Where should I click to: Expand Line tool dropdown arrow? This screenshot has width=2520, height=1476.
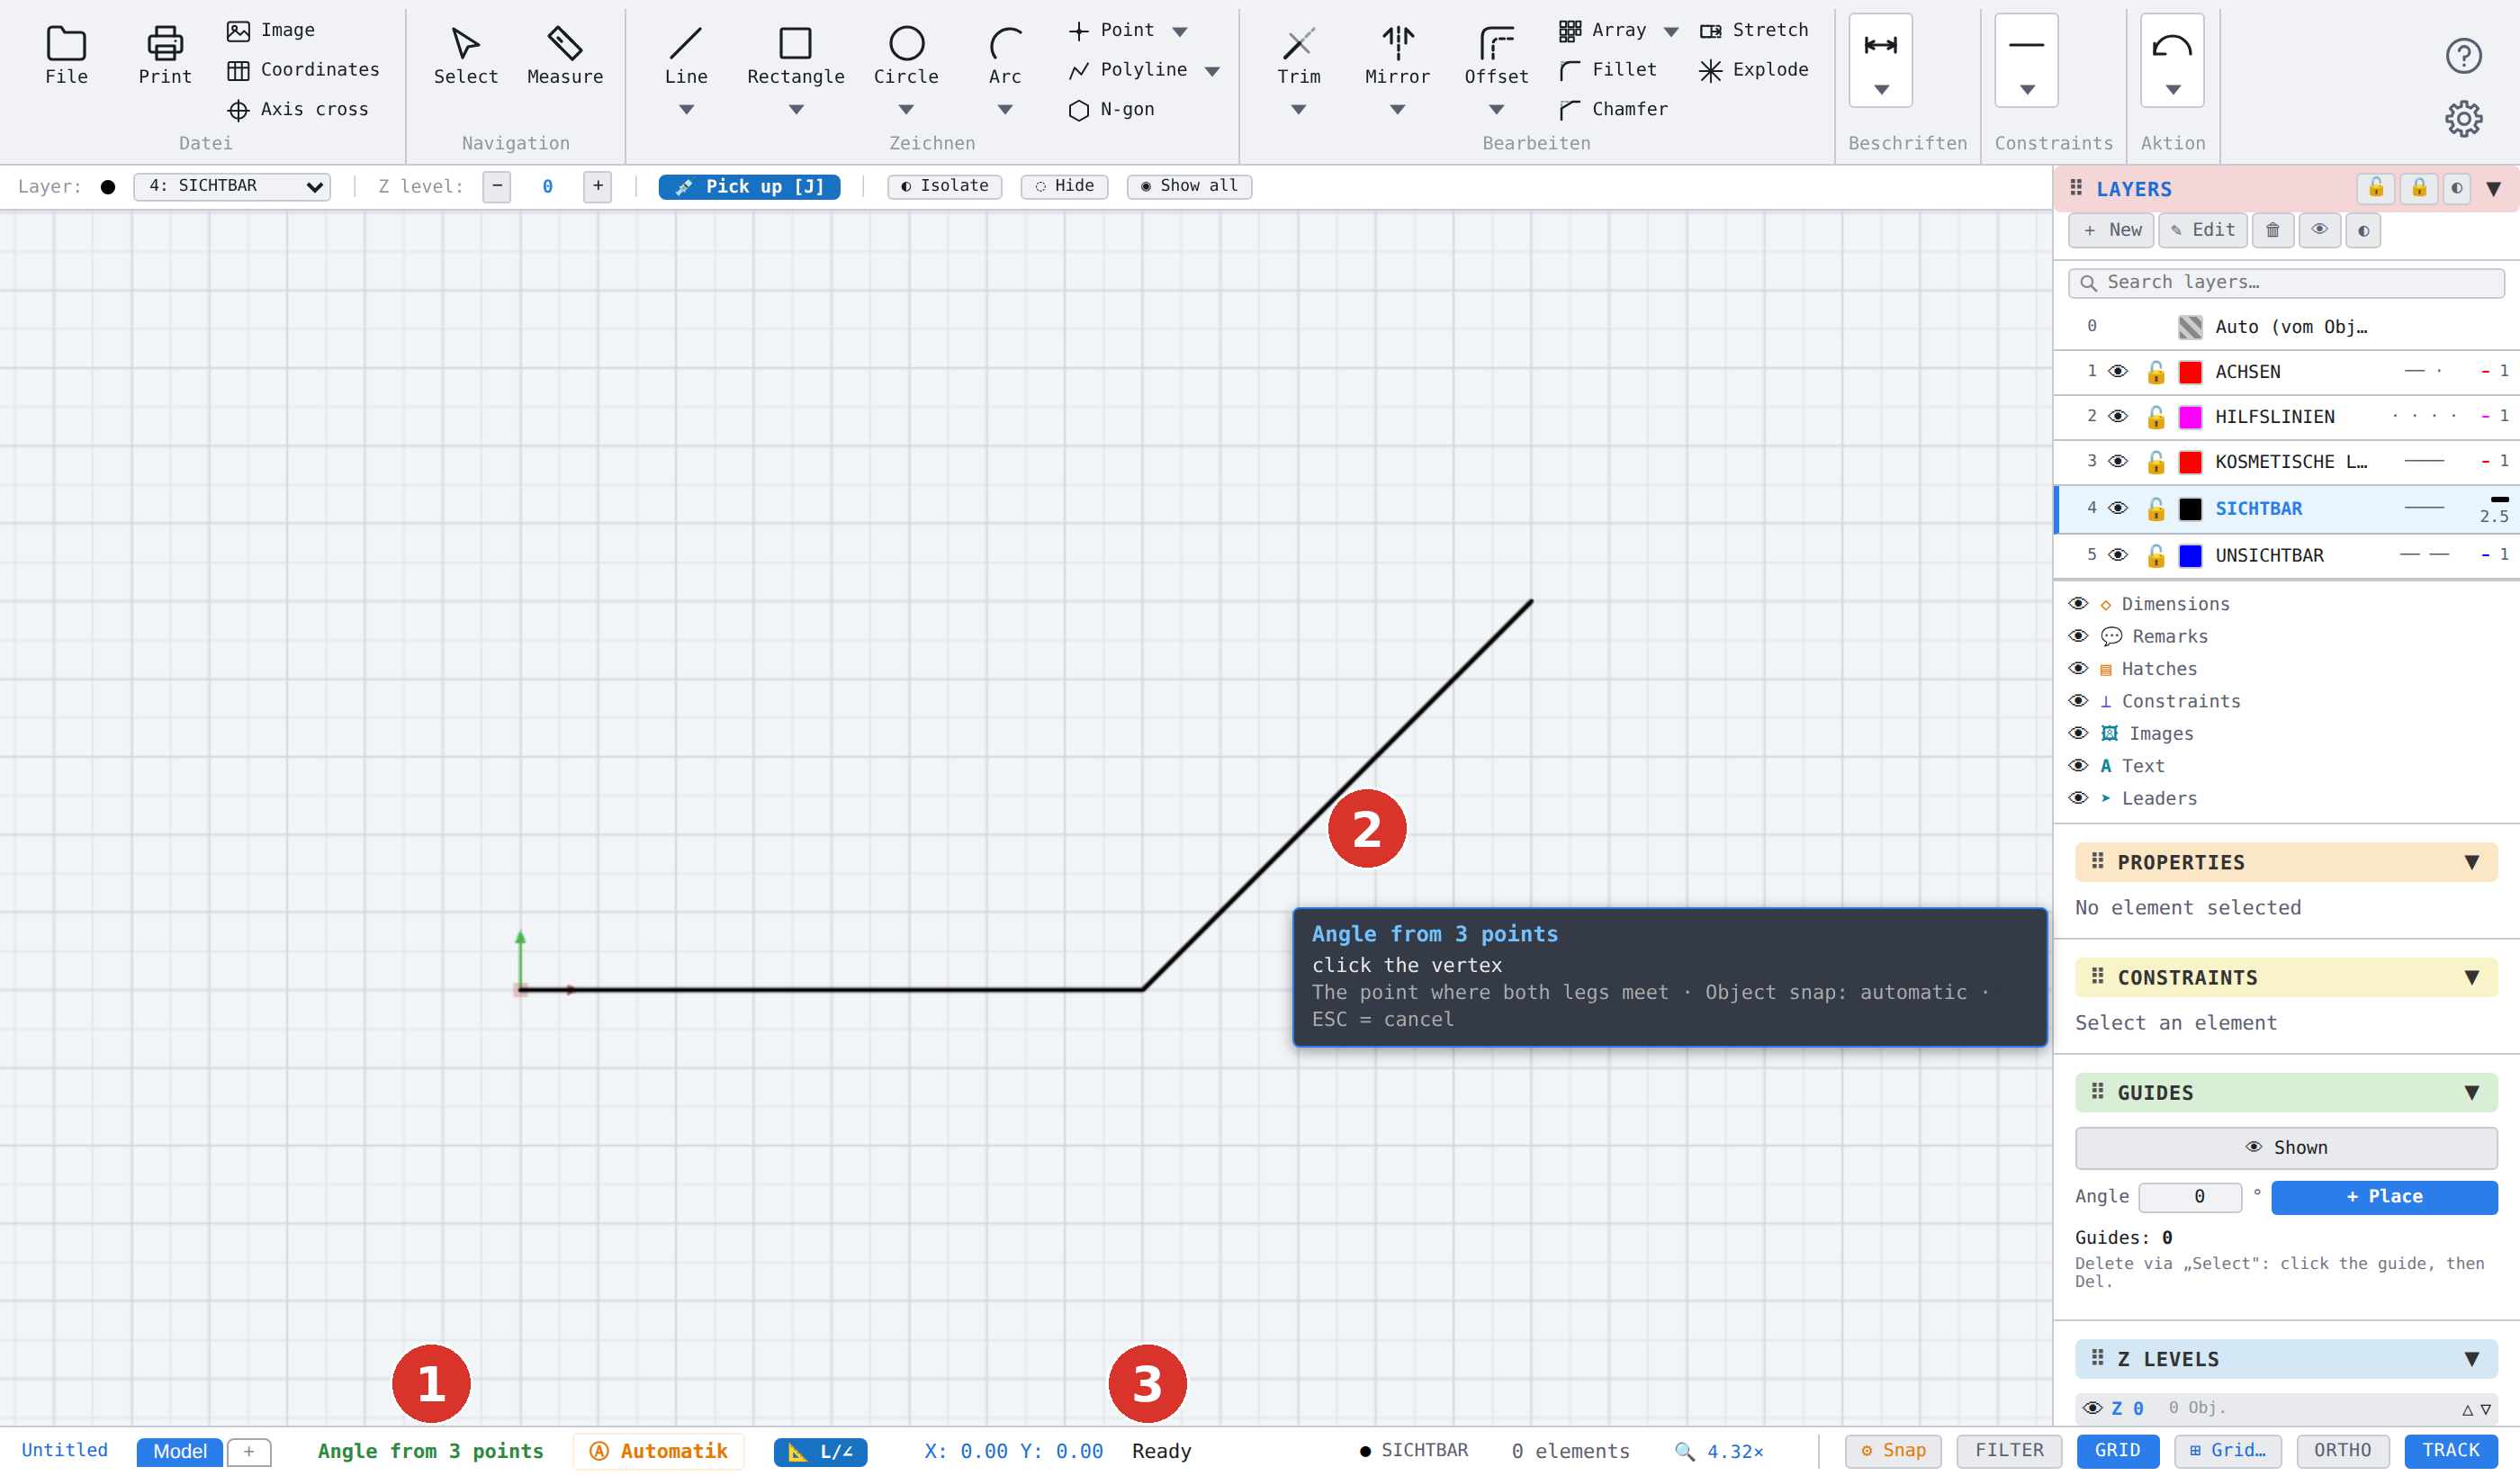[x=686, y=110]
